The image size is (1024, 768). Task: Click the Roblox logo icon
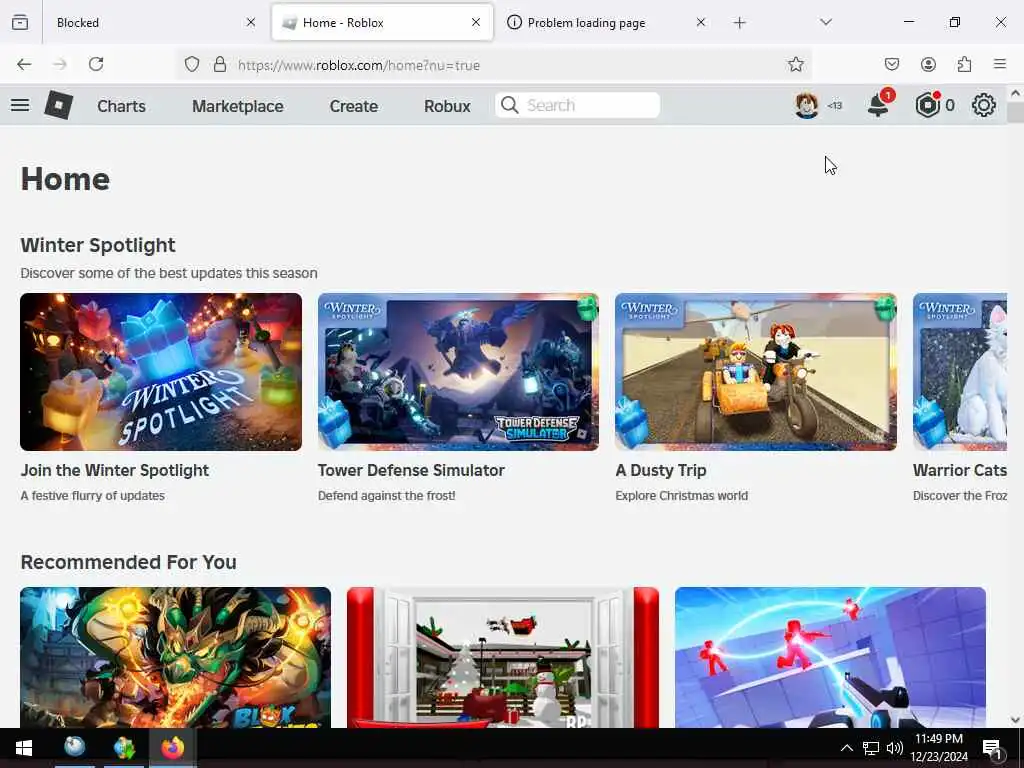pyautogui.click(x=58, y=105)
